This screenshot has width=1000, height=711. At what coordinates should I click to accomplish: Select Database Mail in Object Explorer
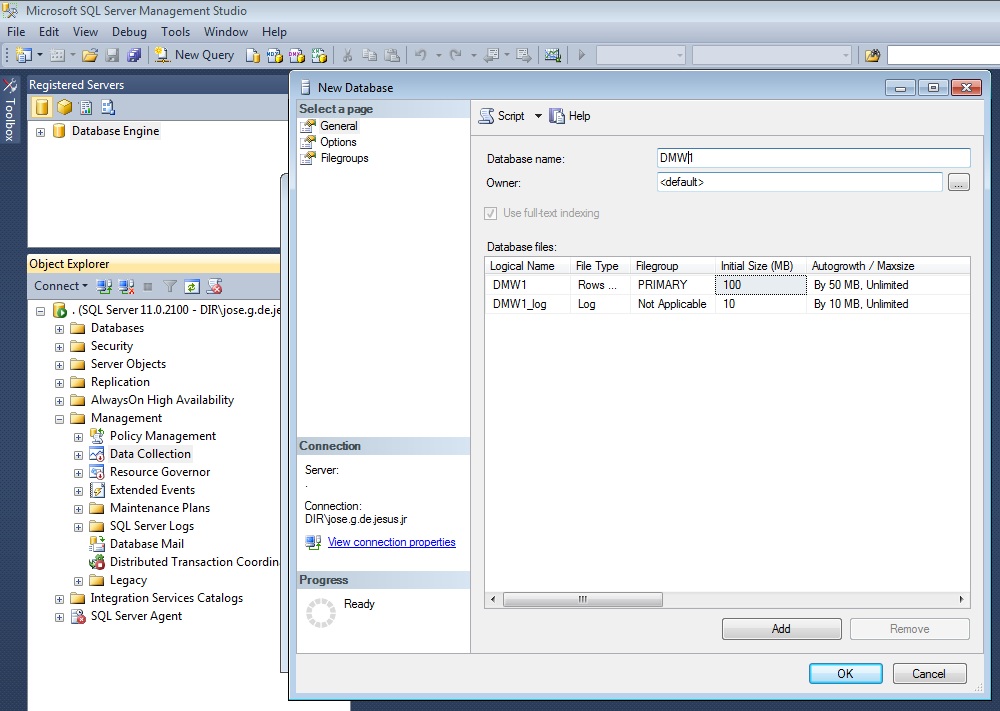coord(147,544)
